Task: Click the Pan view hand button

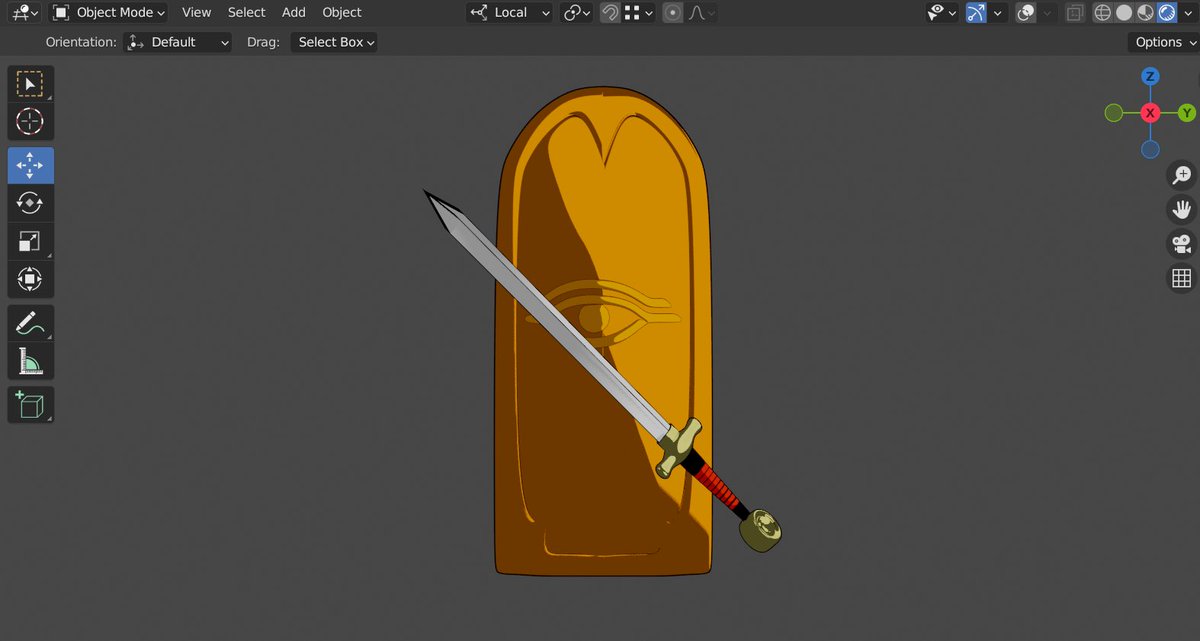Action: [1182, 209]
